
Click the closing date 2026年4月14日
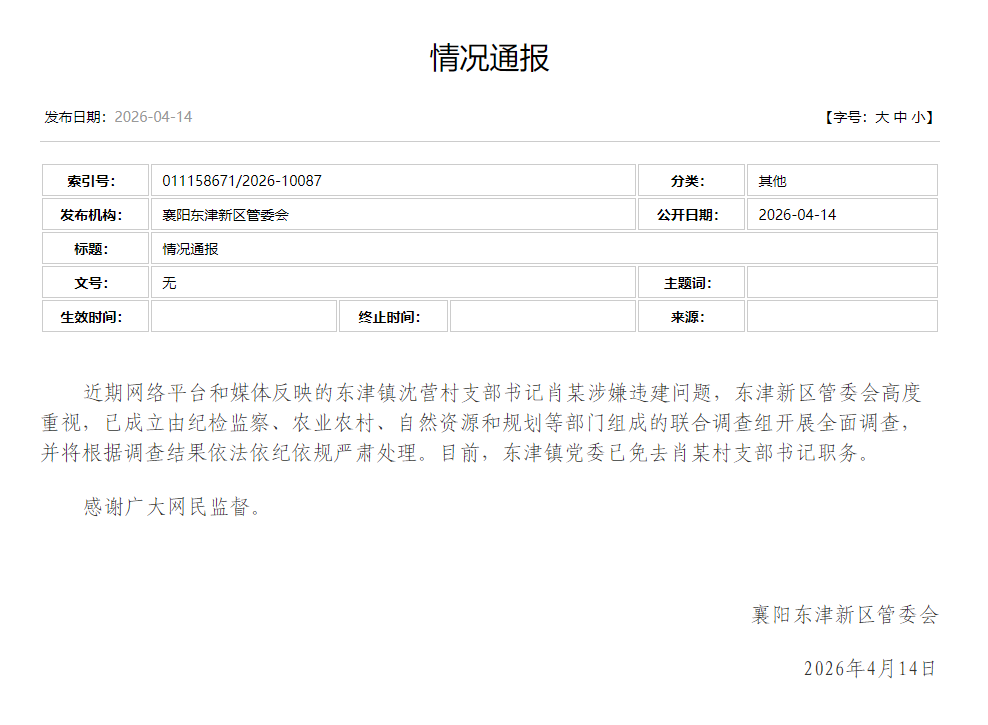[869, 668]
